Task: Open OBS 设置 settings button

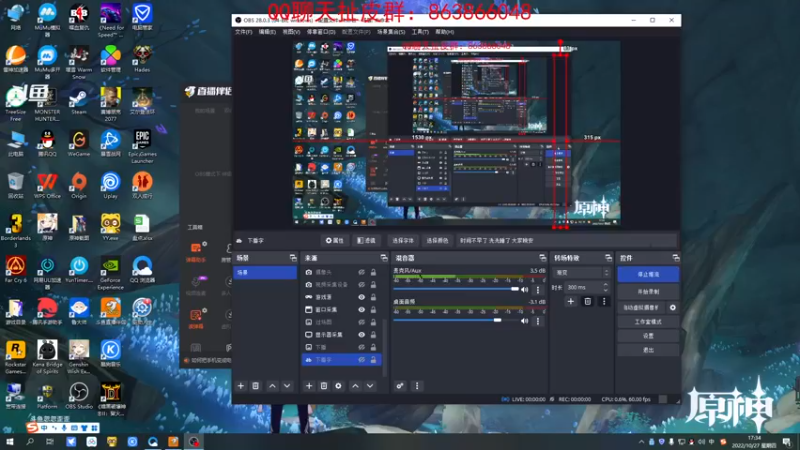Action: tap(648, 336)
